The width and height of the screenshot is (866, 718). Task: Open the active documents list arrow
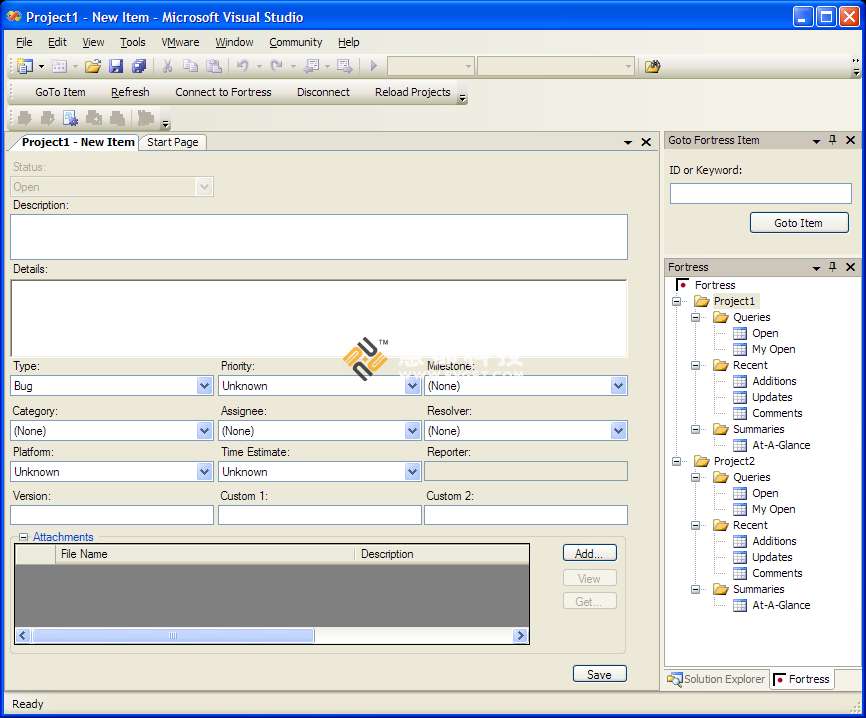627,142
